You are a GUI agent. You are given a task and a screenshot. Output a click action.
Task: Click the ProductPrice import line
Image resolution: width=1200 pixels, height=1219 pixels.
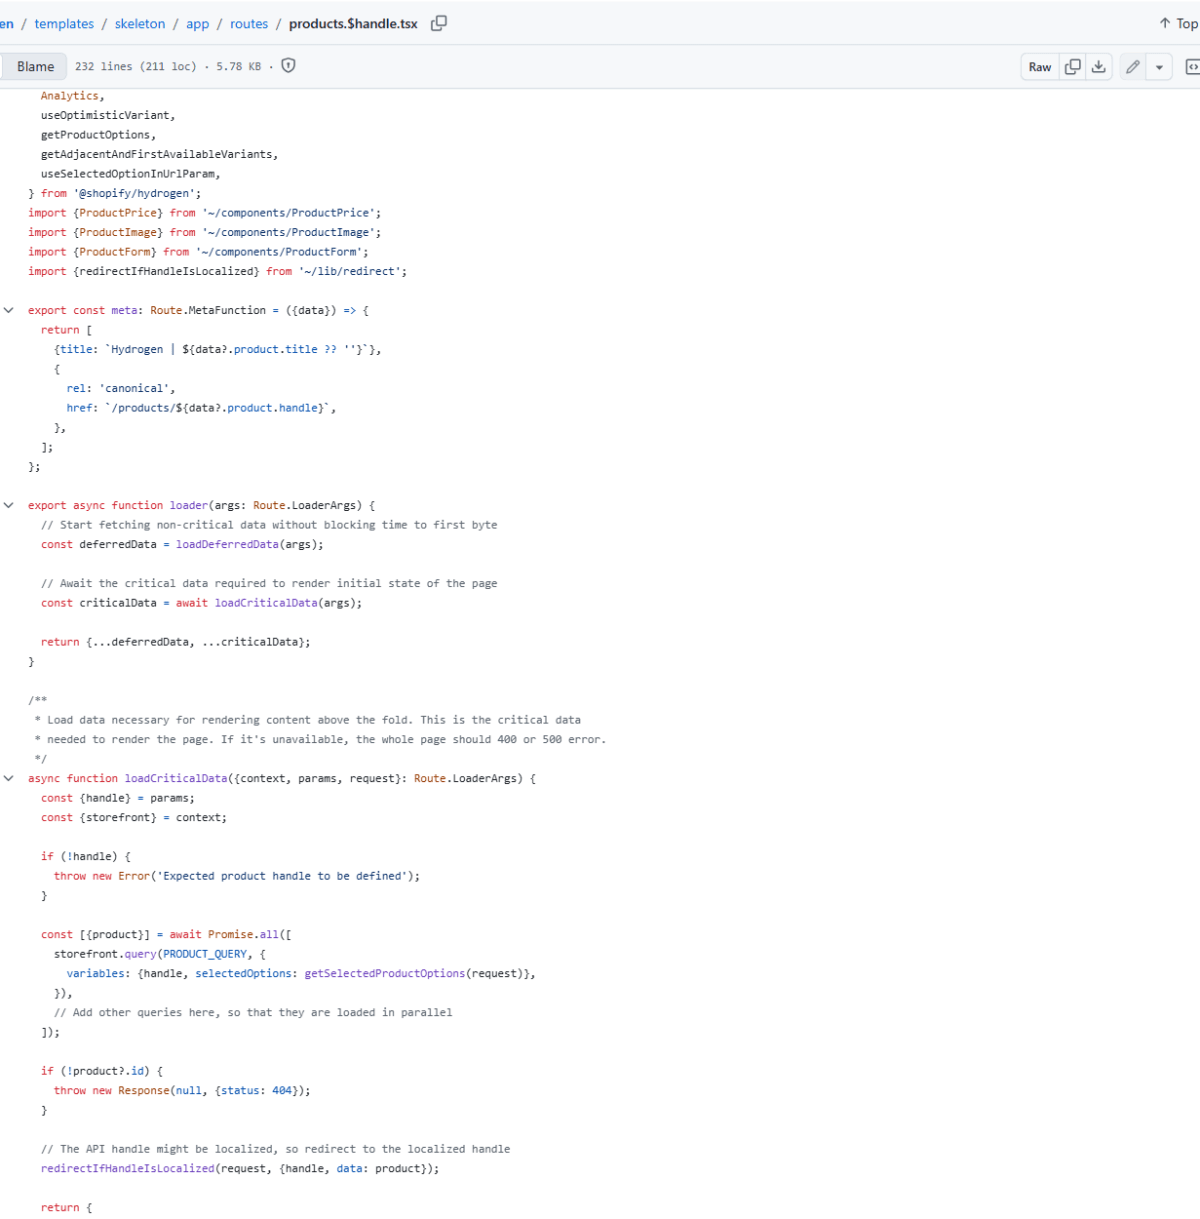click(204, 213)
